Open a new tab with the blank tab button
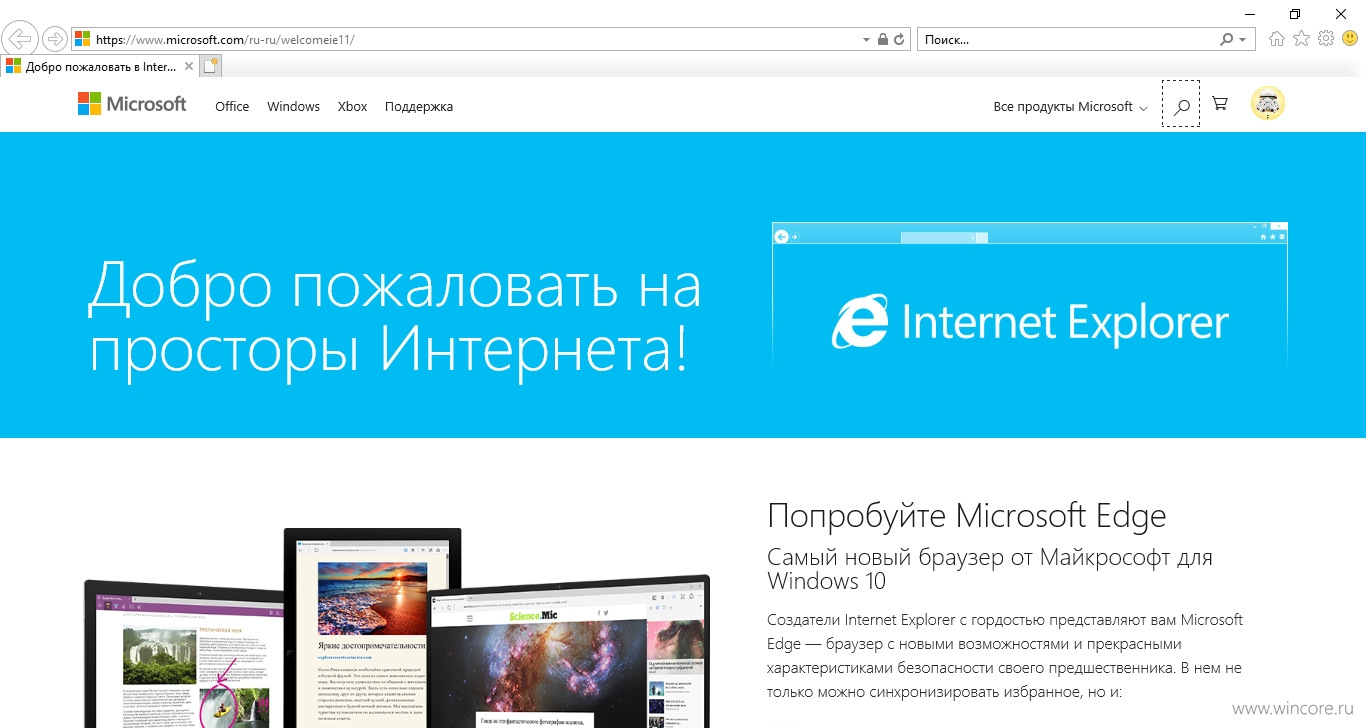The height and width of the screenshot is (728, 1366). pos(211,67)
